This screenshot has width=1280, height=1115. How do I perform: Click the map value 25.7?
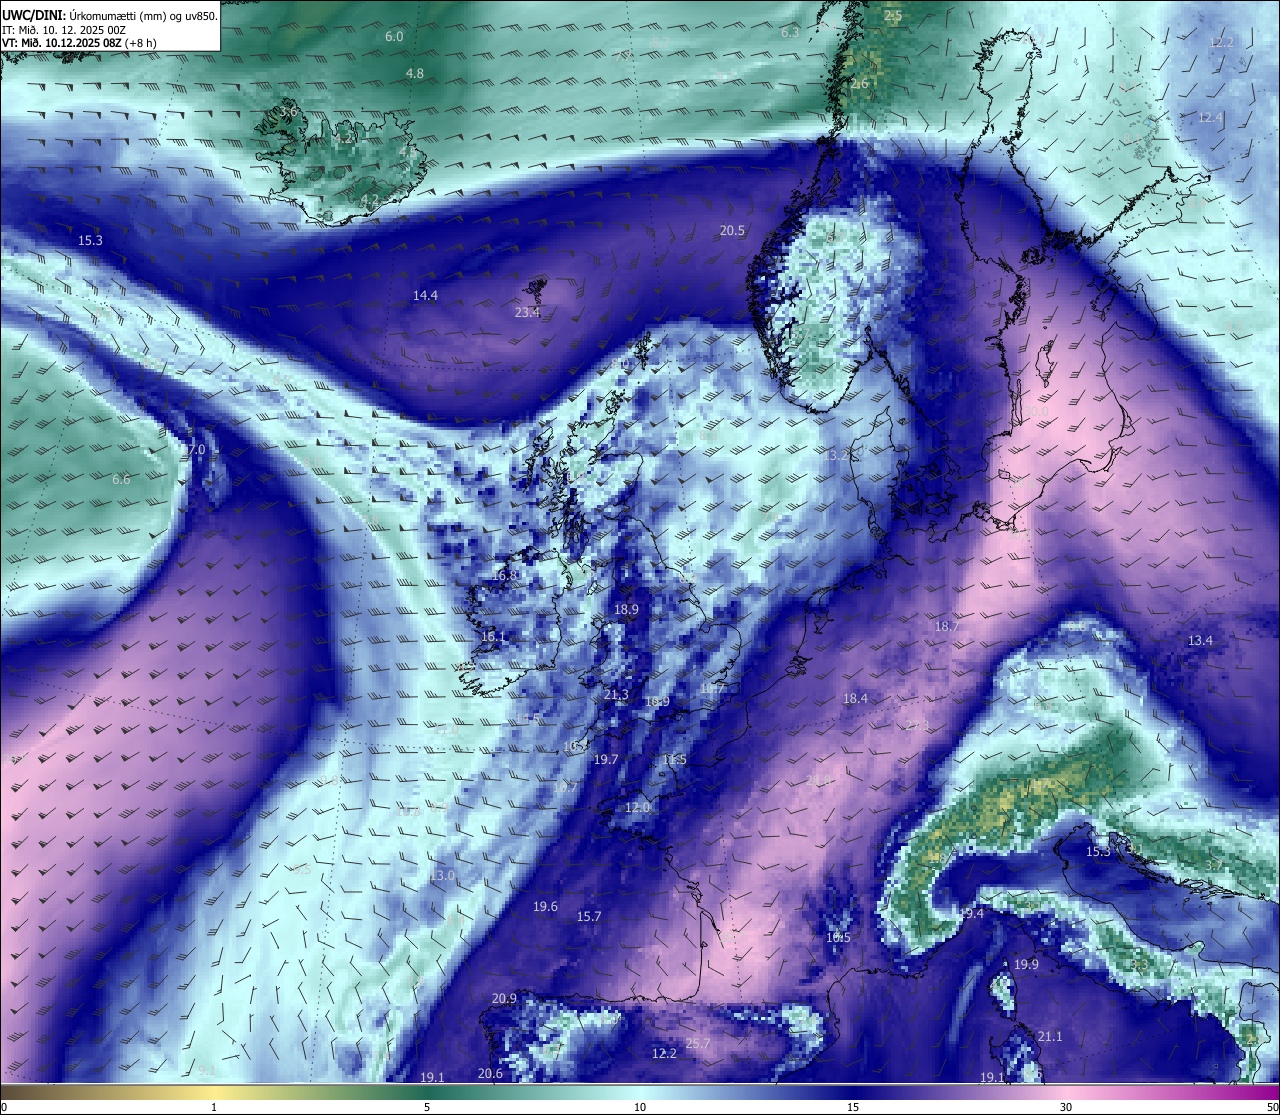click(697, 1044)
